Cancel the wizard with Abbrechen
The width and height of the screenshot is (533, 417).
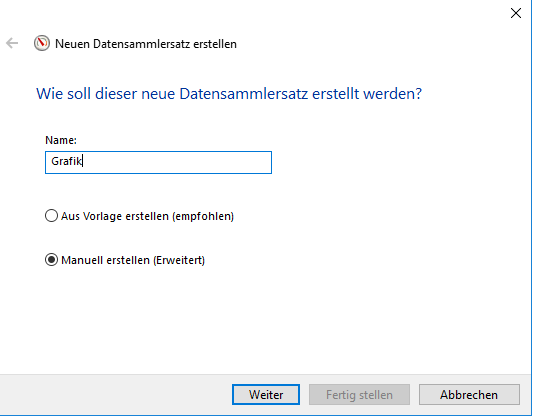coord(469,395)
